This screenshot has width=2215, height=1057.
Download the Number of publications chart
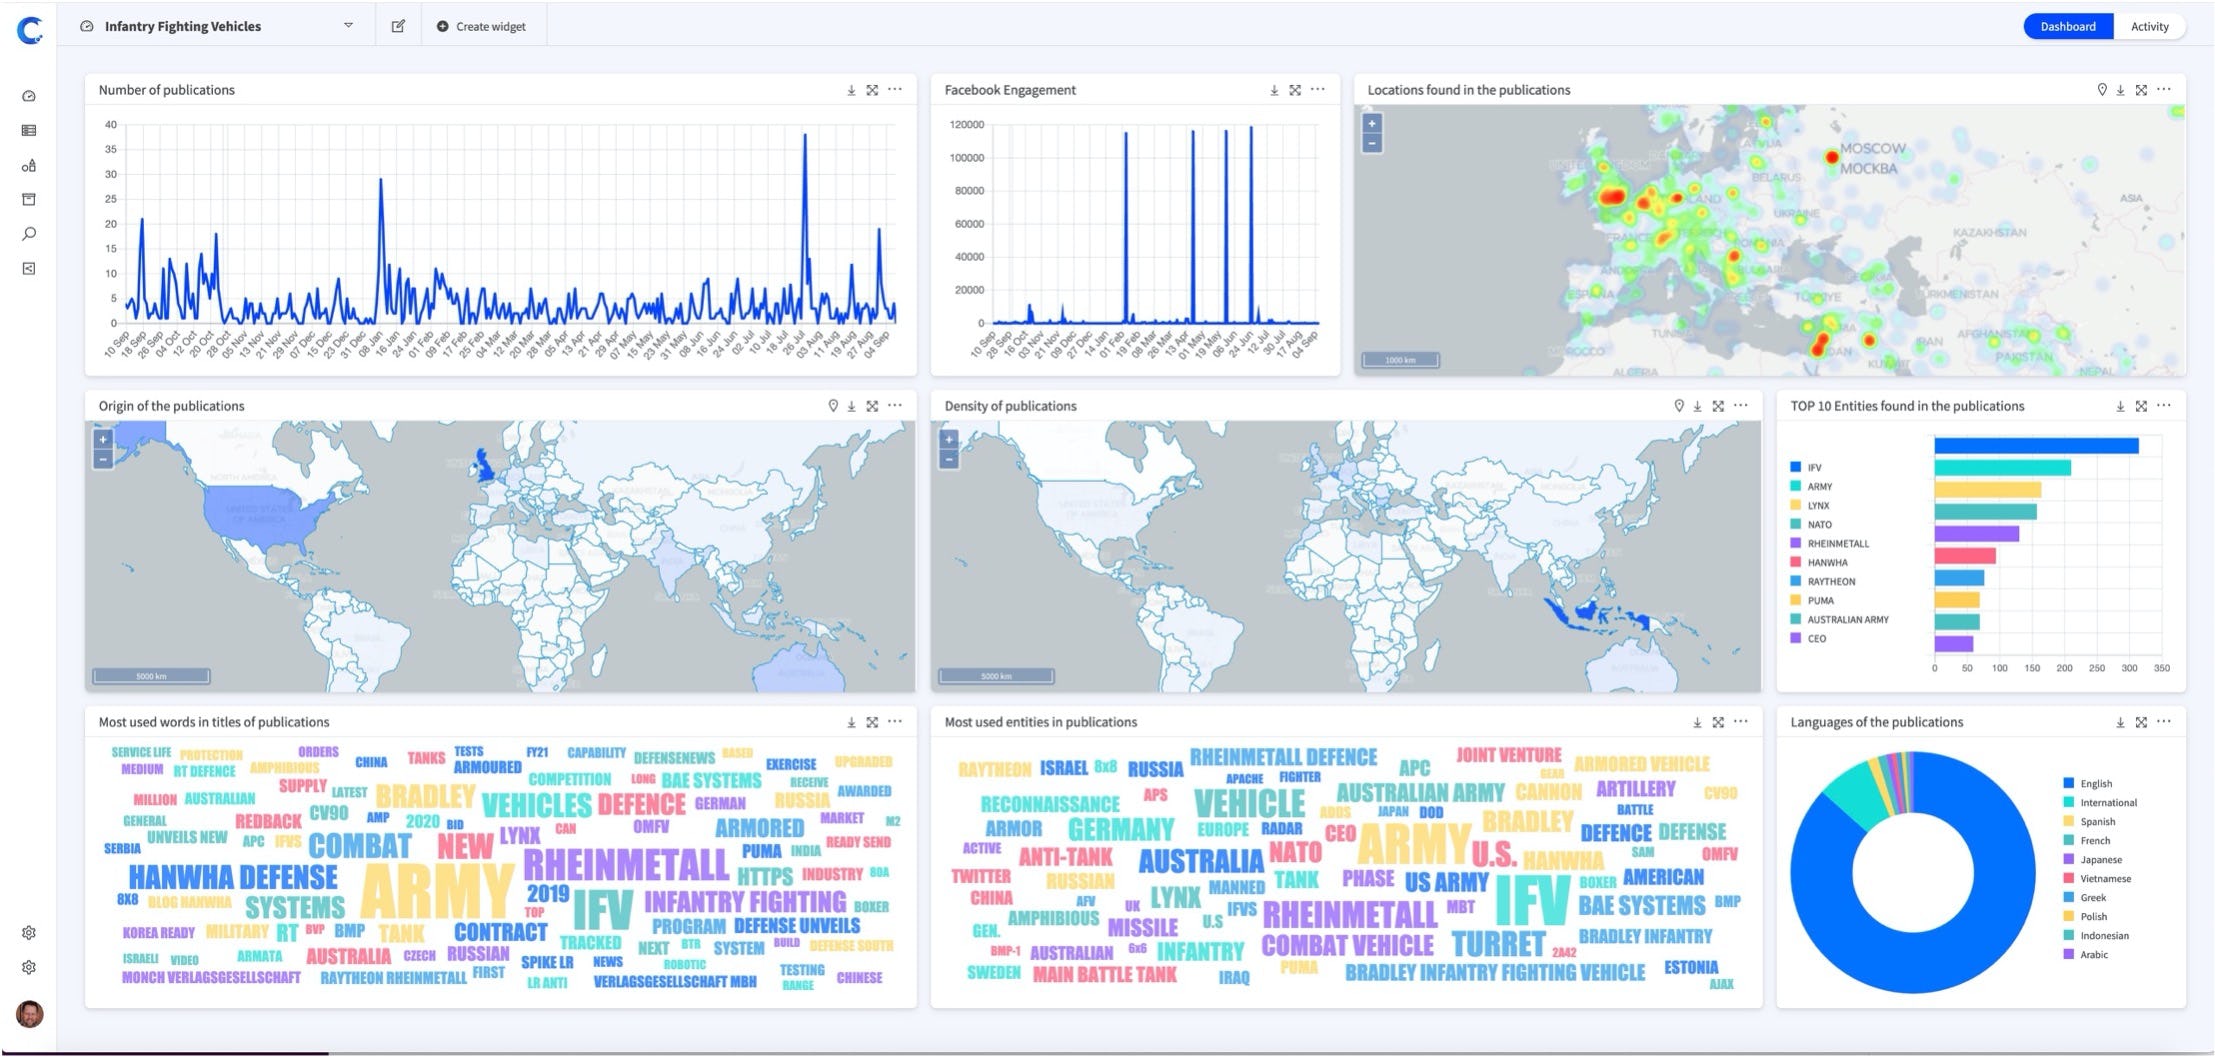[851, 90]
